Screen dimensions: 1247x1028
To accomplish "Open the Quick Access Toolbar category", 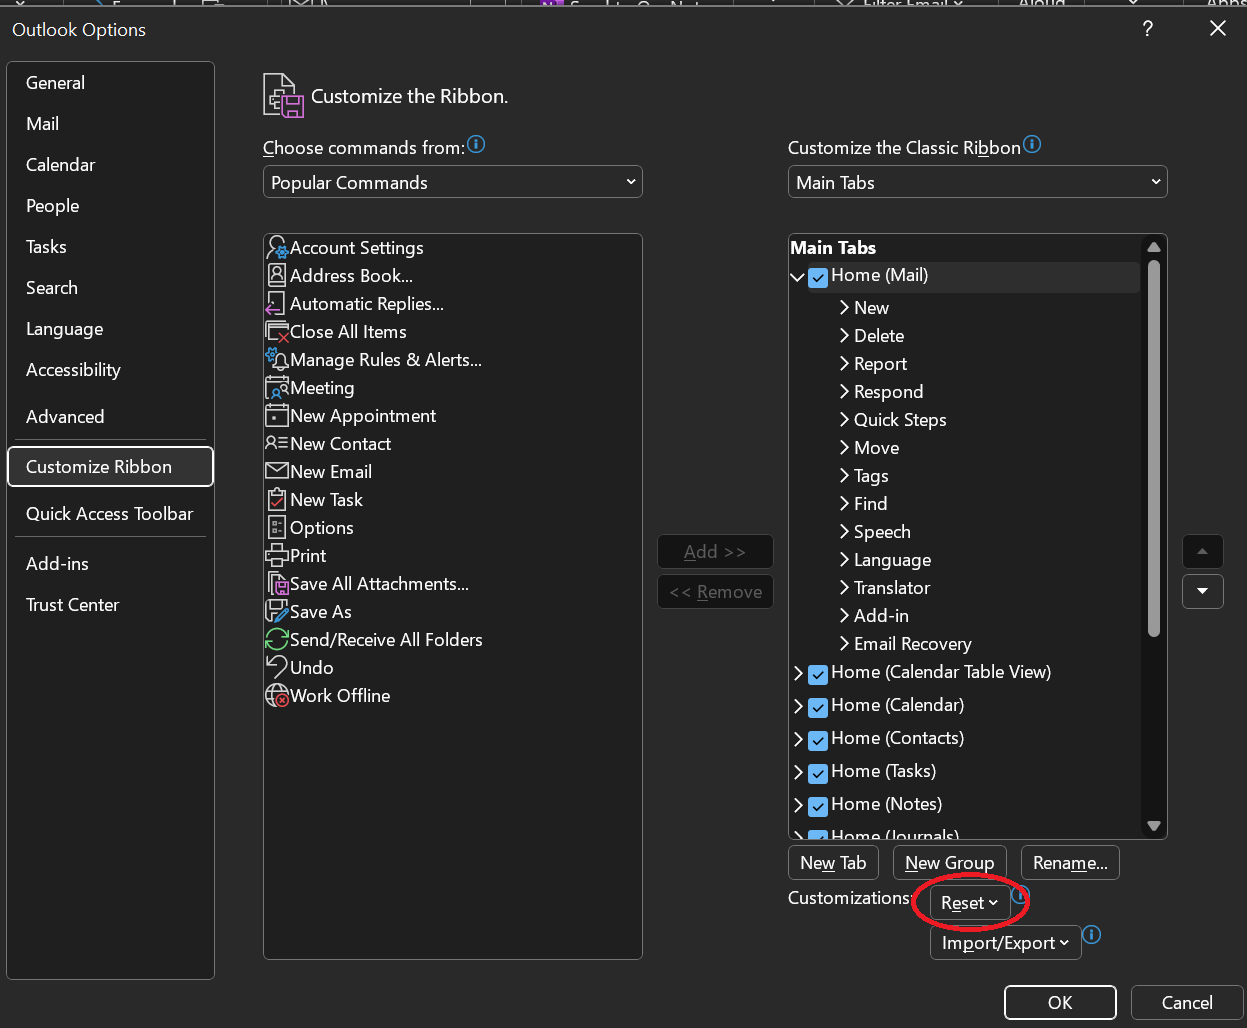I will [110, 514].
